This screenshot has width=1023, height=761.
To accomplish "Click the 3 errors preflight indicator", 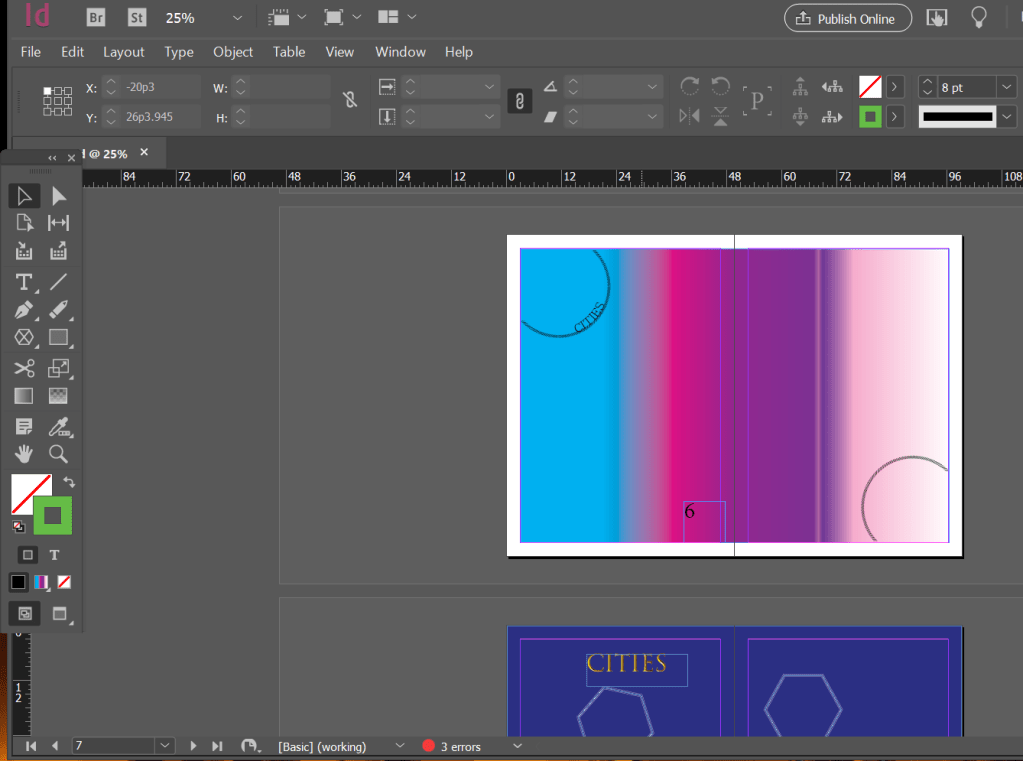I will 451,746.
